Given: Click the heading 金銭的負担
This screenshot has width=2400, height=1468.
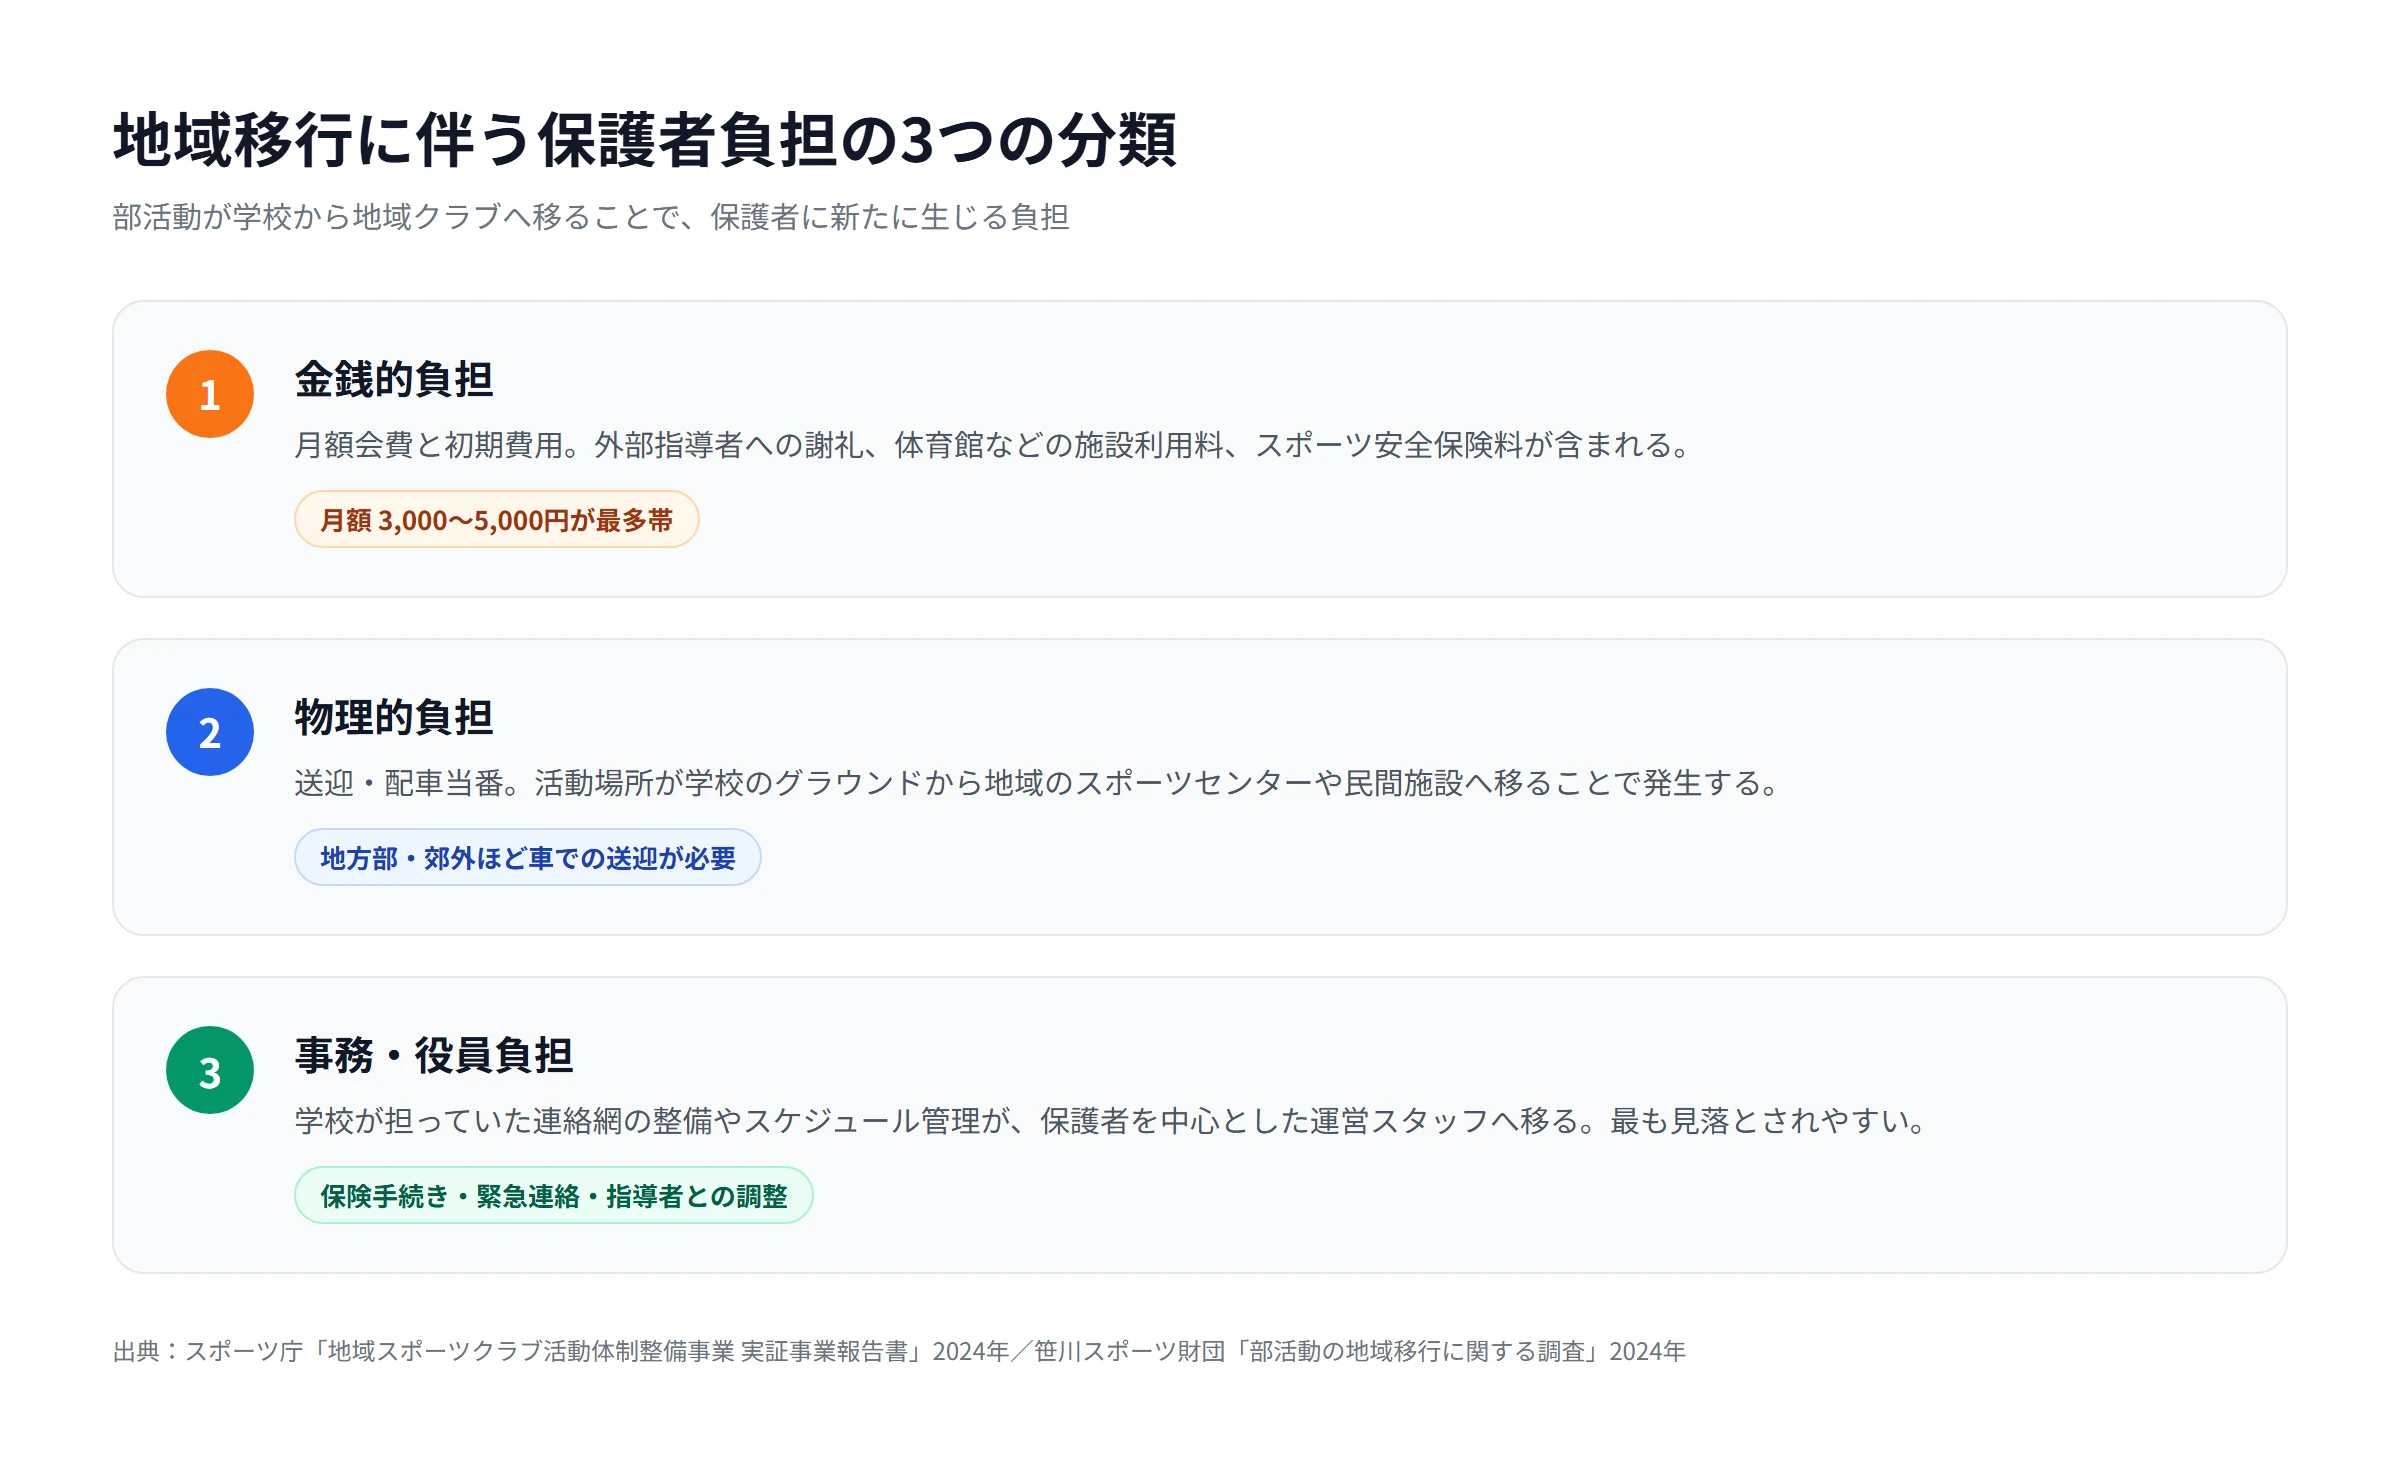Looking at the screenshot, I should (394, 380).
